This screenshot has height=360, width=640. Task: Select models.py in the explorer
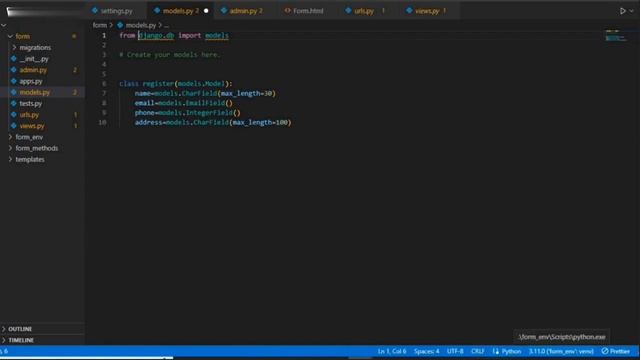click(x=35, y=92)
